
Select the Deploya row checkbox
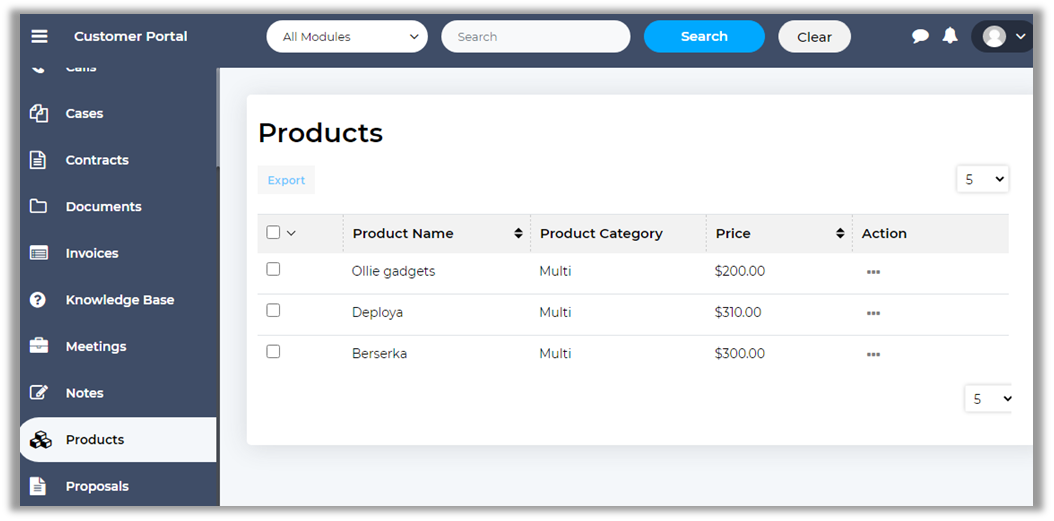[x=273, y=311]
